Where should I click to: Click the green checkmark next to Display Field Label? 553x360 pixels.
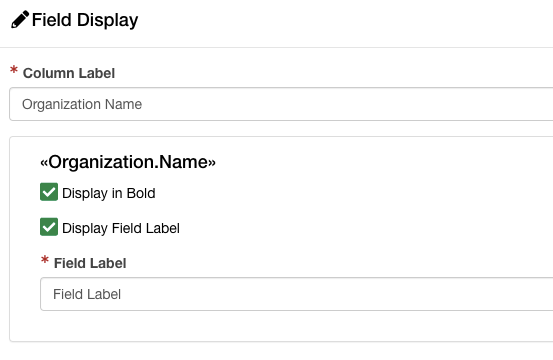point(49,227)
